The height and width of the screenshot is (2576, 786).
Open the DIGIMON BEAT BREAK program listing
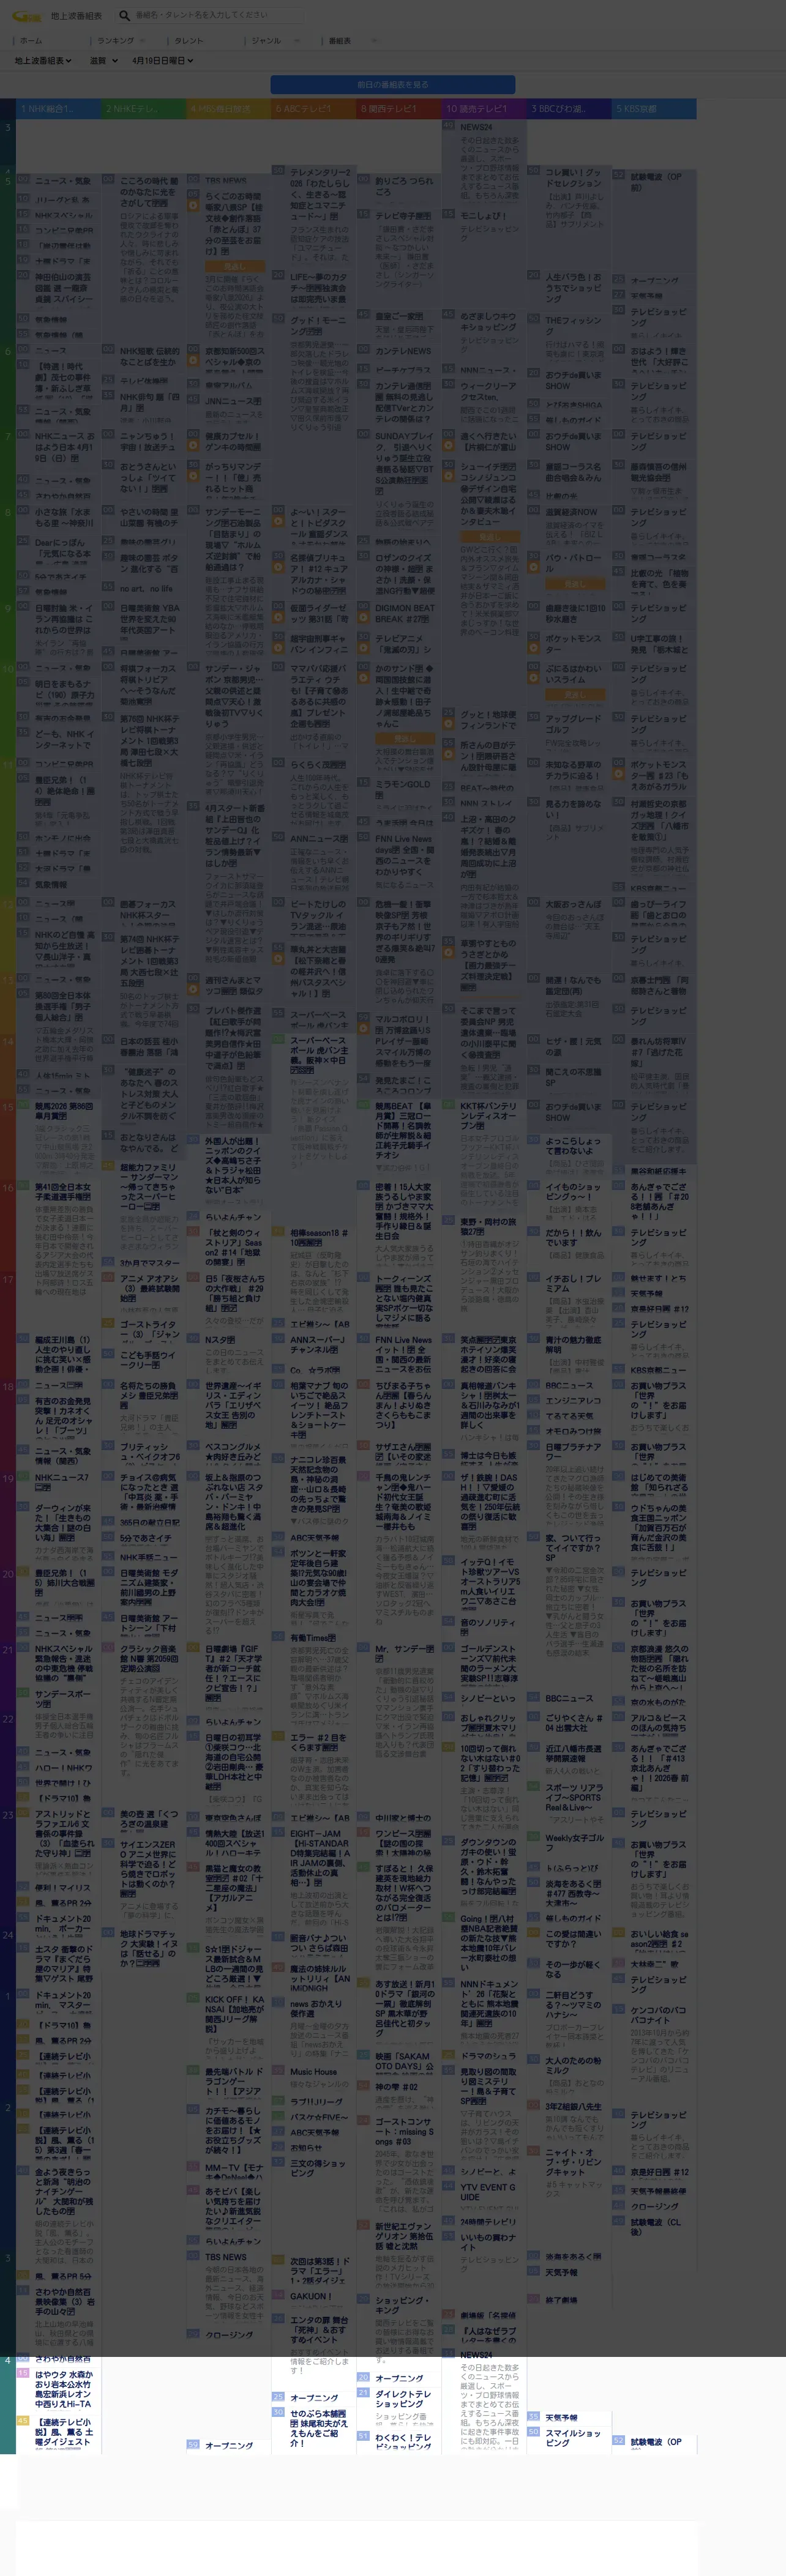(405, 613)
